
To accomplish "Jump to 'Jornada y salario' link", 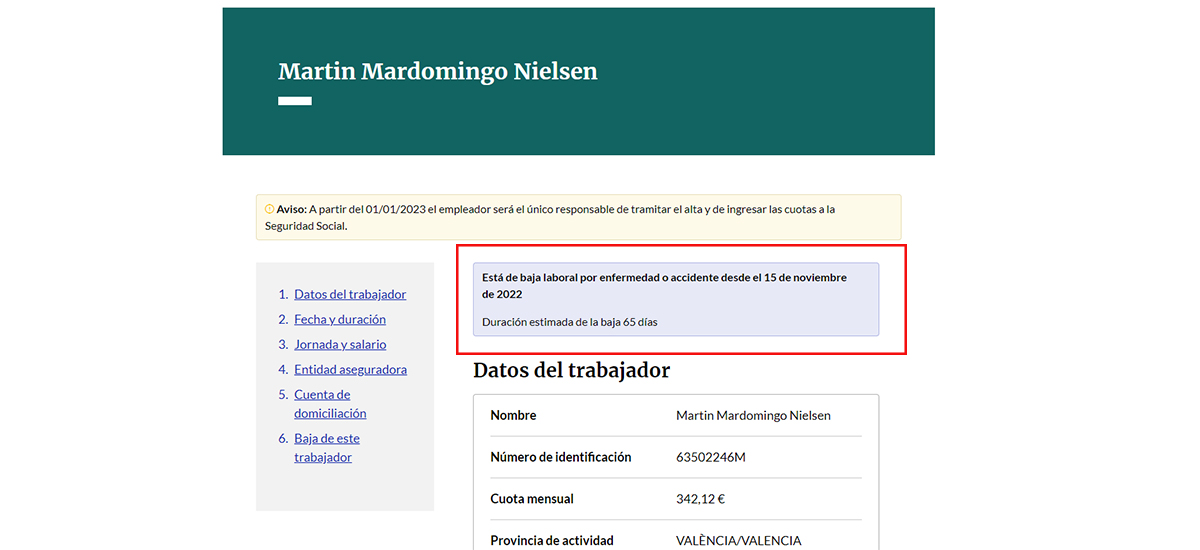I will pos(342,344).
